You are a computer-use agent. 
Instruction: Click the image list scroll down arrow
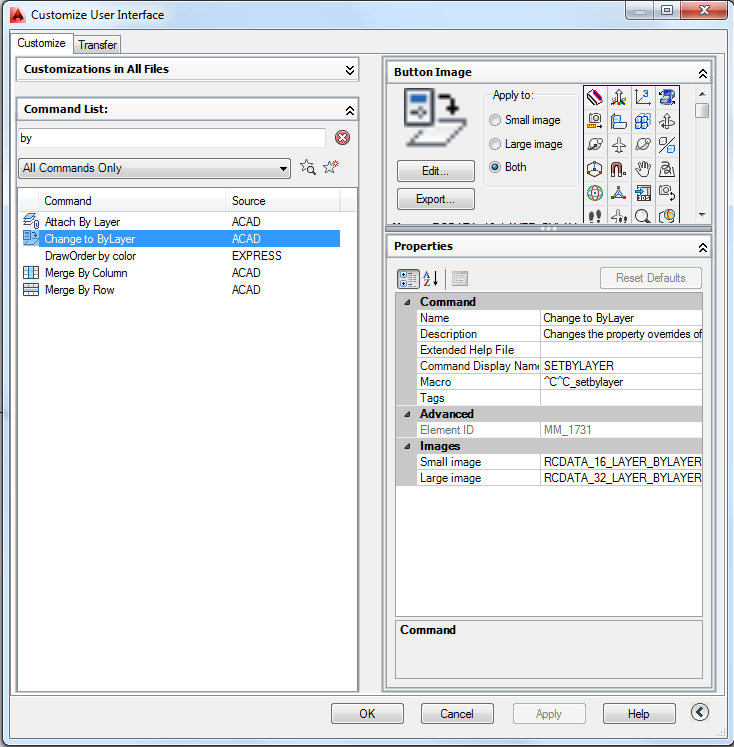(x=702, y=215)
